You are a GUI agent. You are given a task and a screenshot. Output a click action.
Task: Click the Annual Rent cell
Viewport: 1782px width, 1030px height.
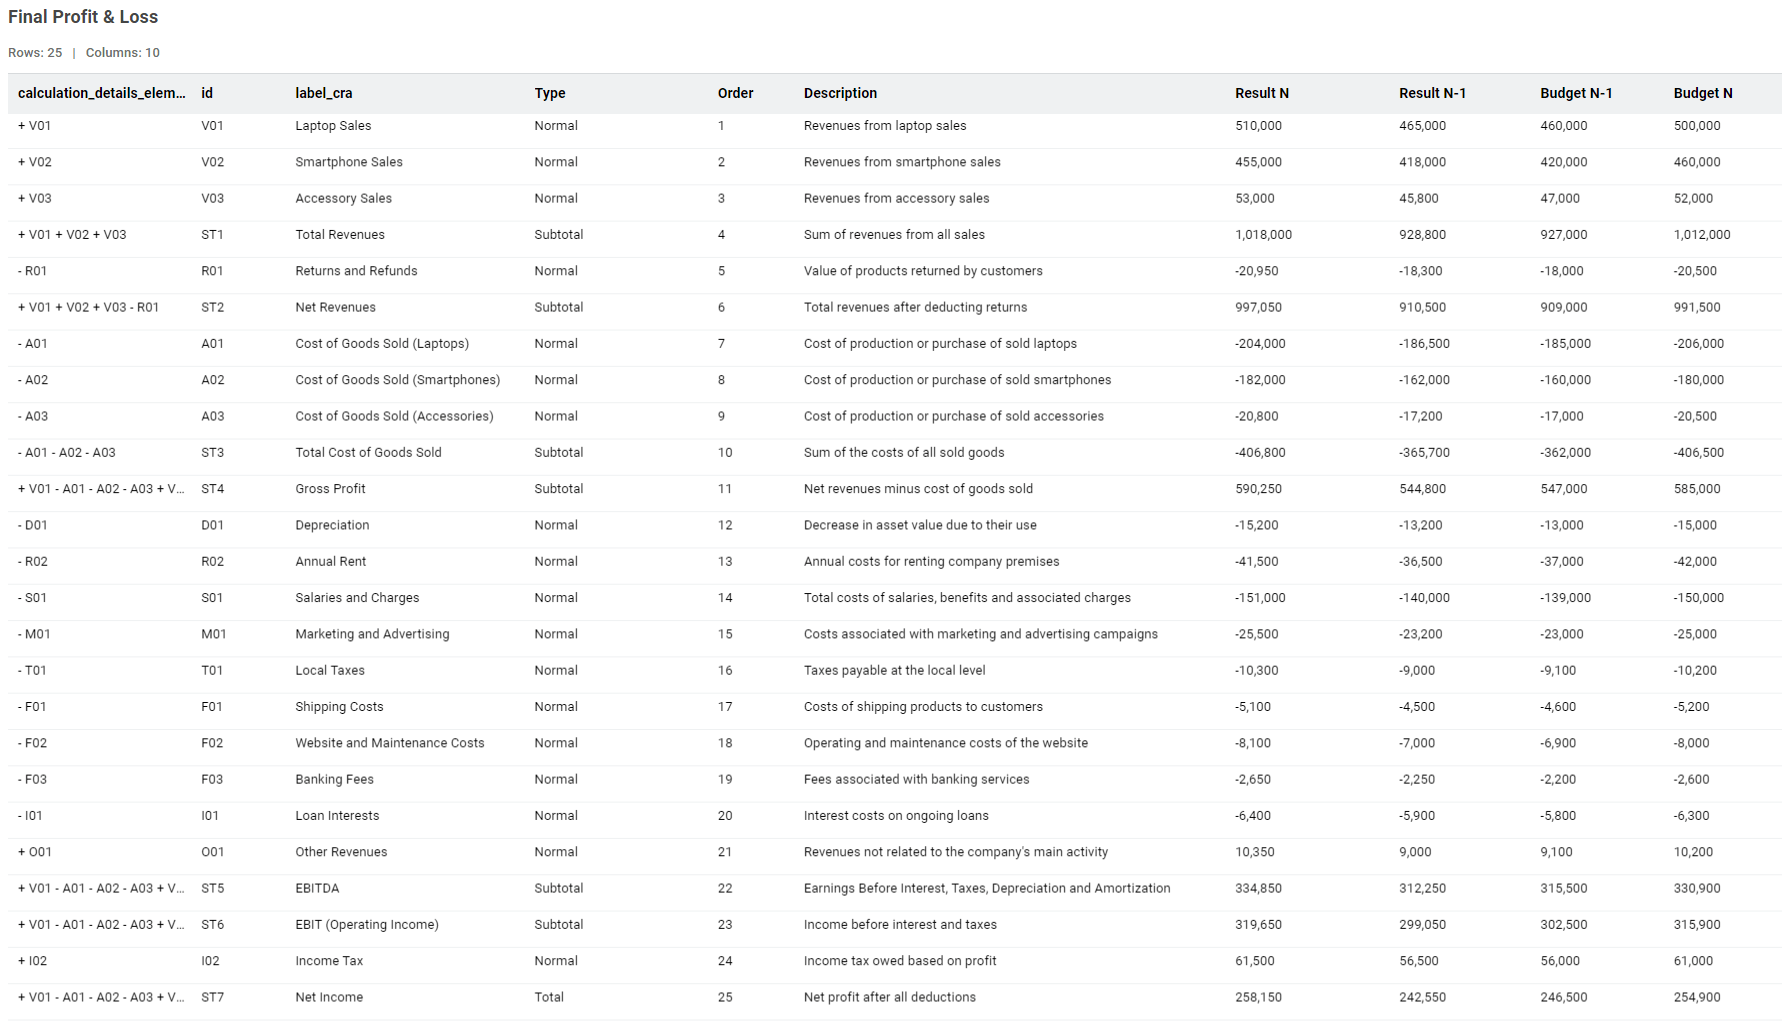[330, 562]
